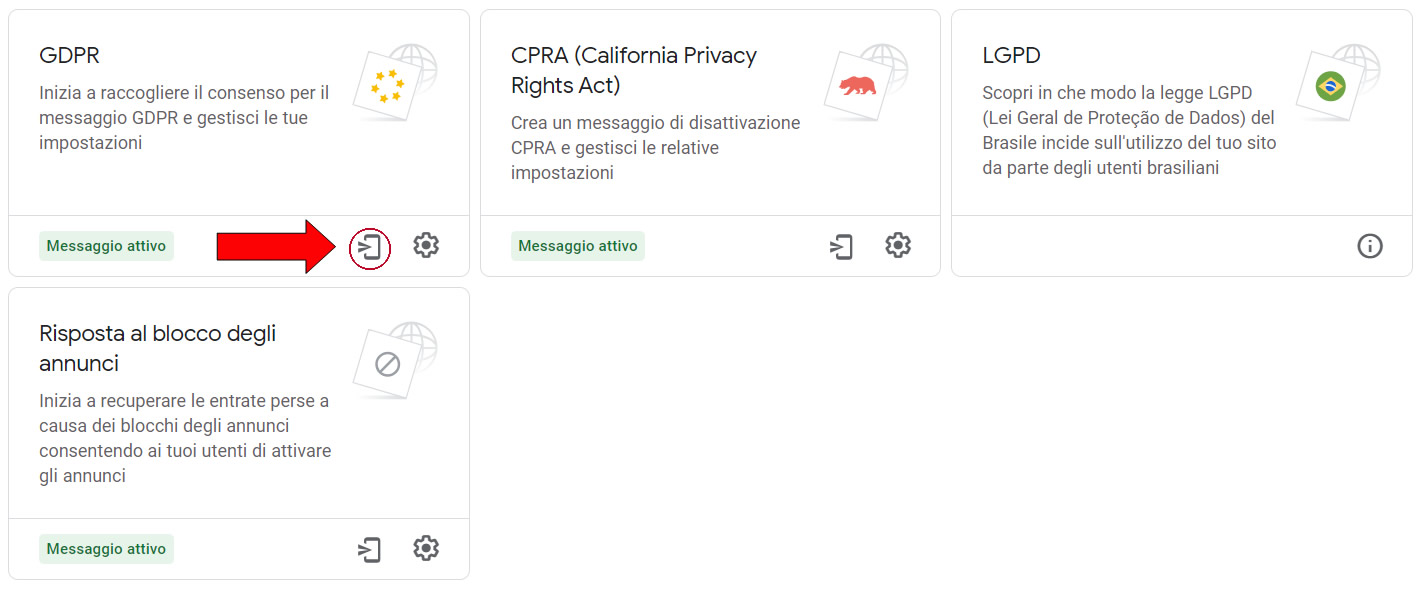The width and height of the screenshot is (1426, 596).
Task: Click the CPRA California bear illustration
Action: click(x=866, y=83)
